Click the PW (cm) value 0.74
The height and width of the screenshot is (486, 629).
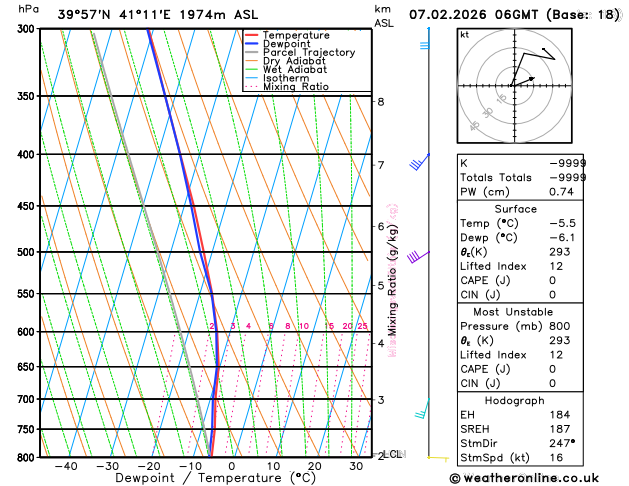[x=561, y=192]
